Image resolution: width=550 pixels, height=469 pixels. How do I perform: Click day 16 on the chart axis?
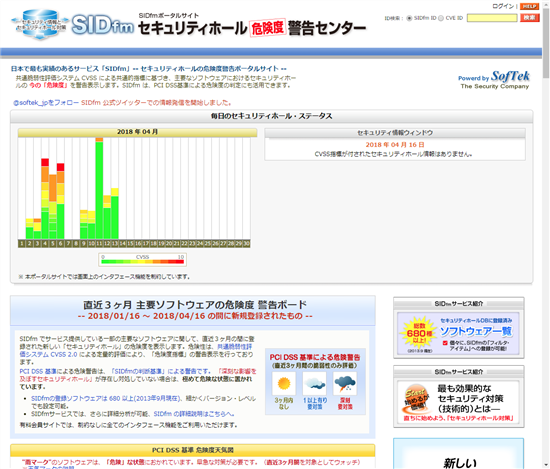pyautogui.click(x=138, y=243)
